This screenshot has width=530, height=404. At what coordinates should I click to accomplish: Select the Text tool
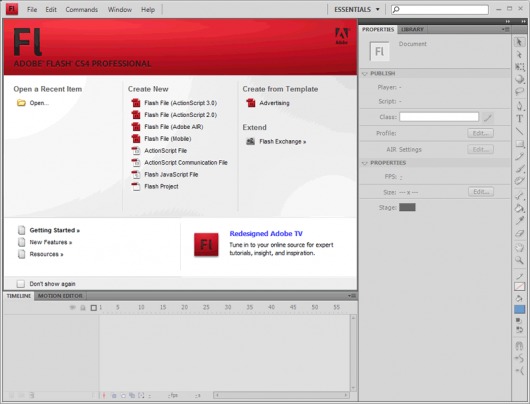pos(520,119)
